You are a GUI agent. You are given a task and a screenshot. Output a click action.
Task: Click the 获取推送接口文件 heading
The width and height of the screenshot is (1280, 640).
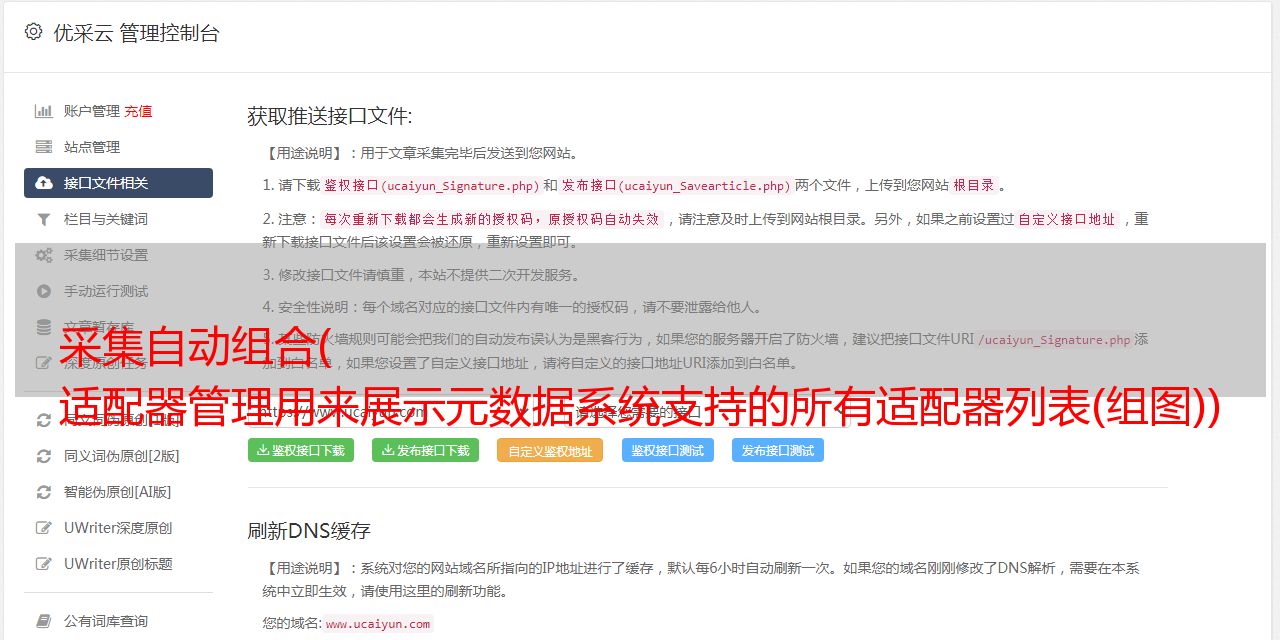[x=330, y=116]
